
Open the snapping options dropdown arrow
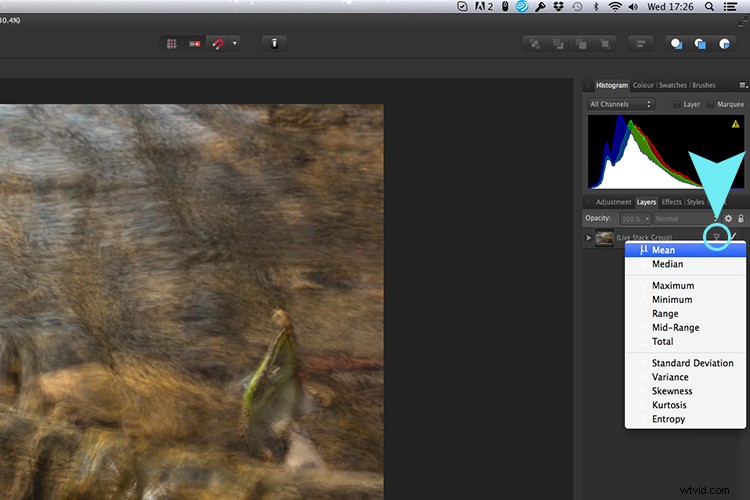click(x=234, y=44)
